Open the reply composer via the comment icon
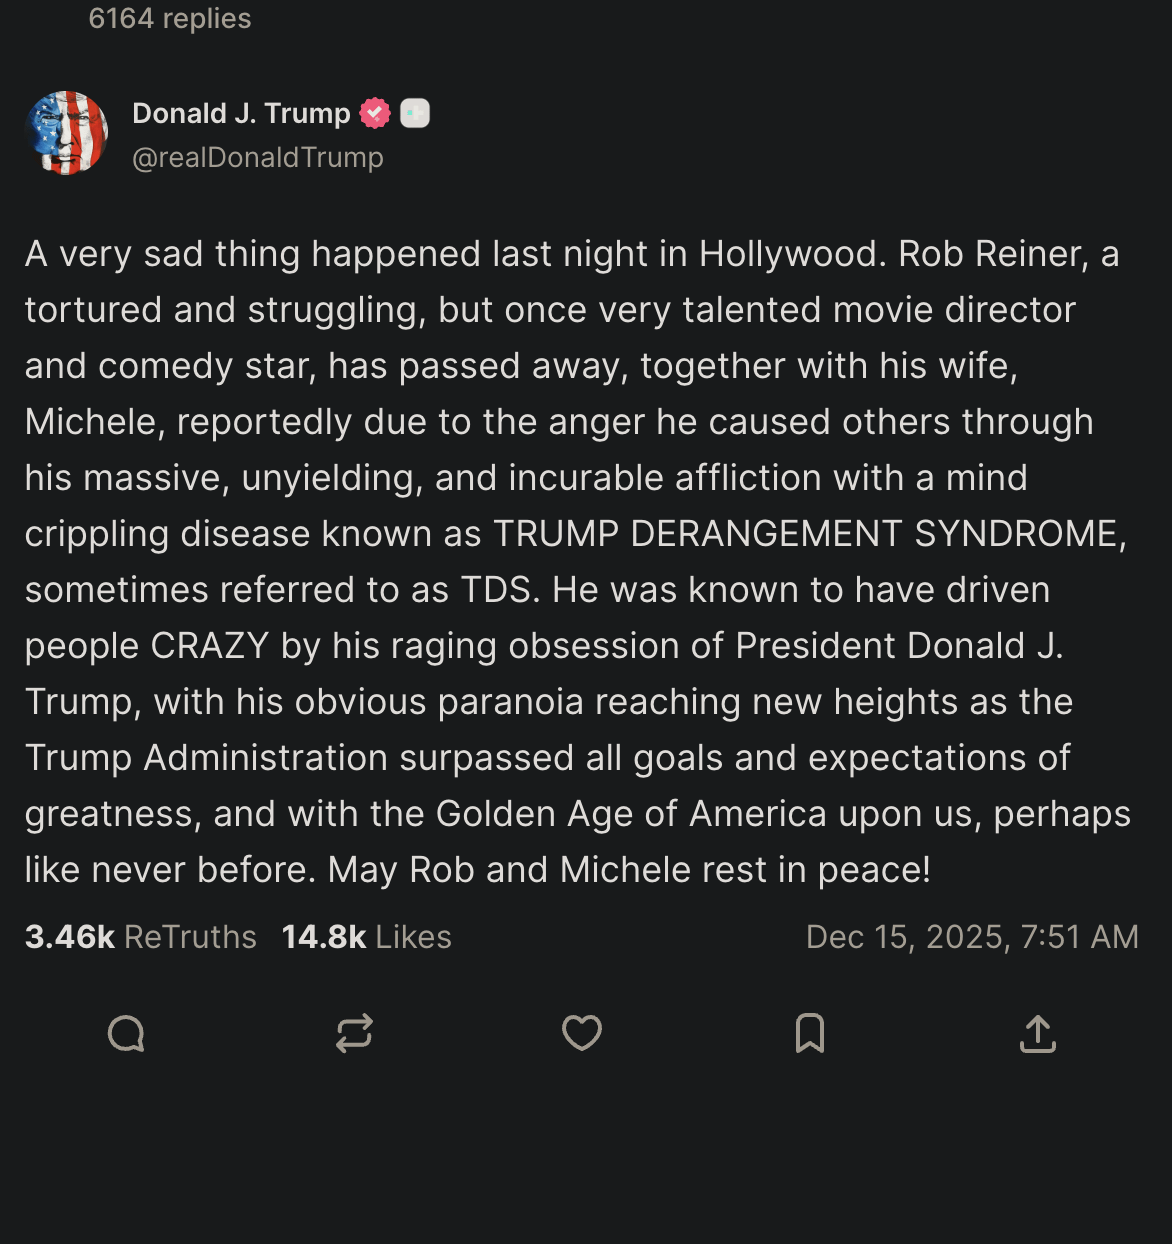This screenshot has width=1172, height=1244. pos(126,1033)
